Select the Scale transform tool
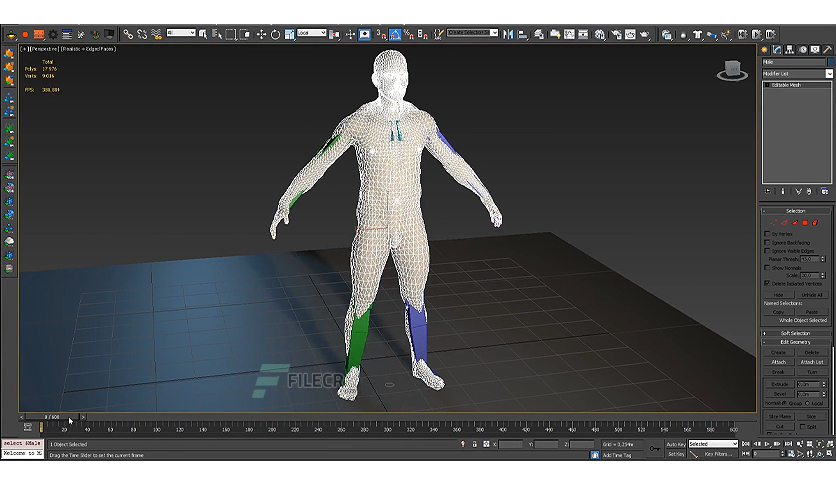 290,35
